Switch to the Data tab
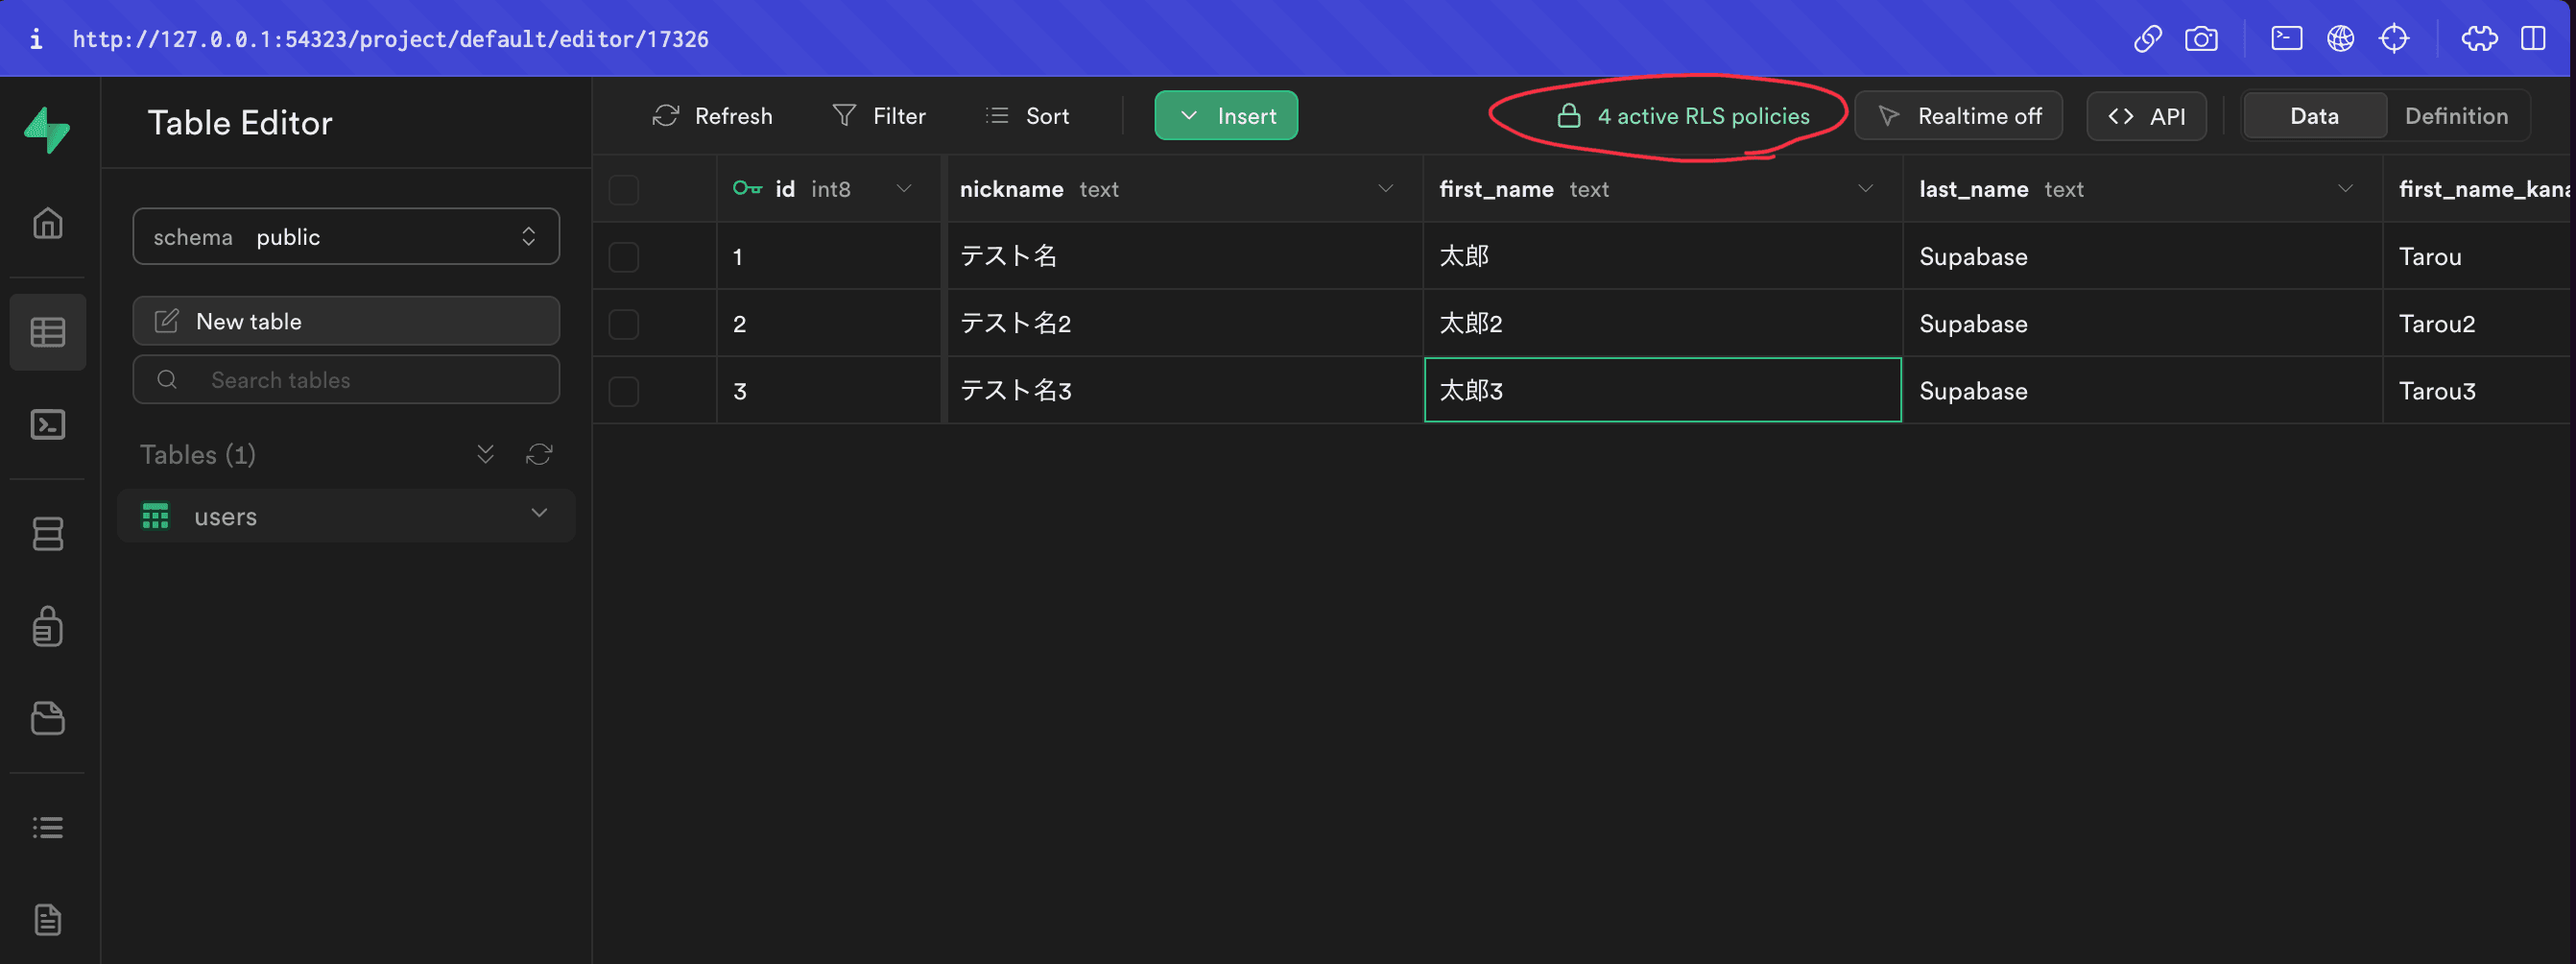This screenshot has height=964, width=2576. point(2313,116)
